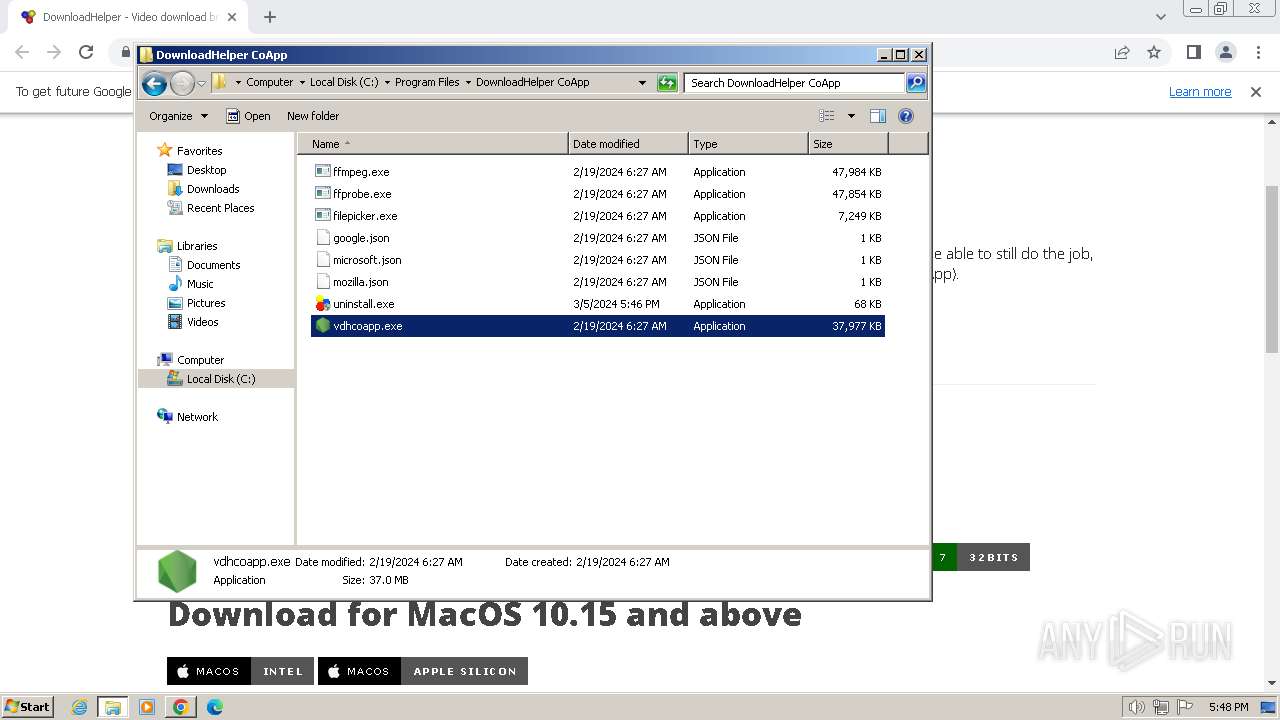Open the view options dropdown arrow

click(x=851, y=116)
